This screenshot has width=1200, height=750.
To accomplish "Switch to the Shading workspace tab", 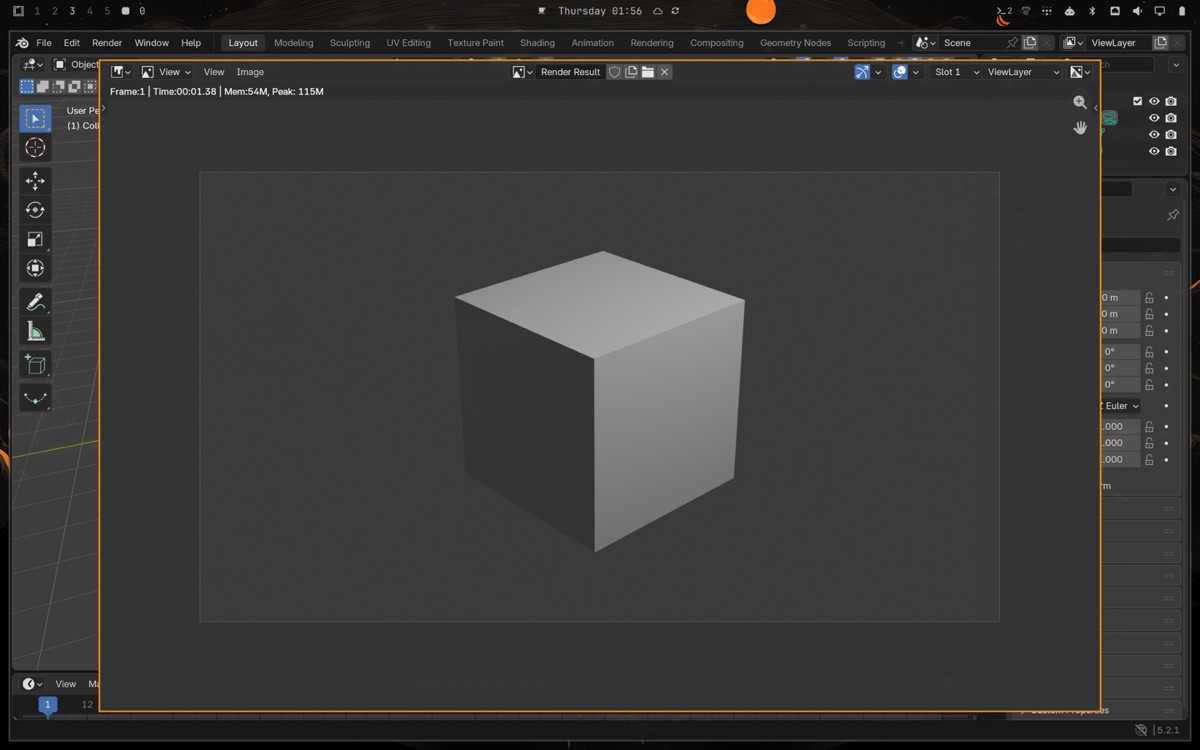I will [x=537, y=43].
